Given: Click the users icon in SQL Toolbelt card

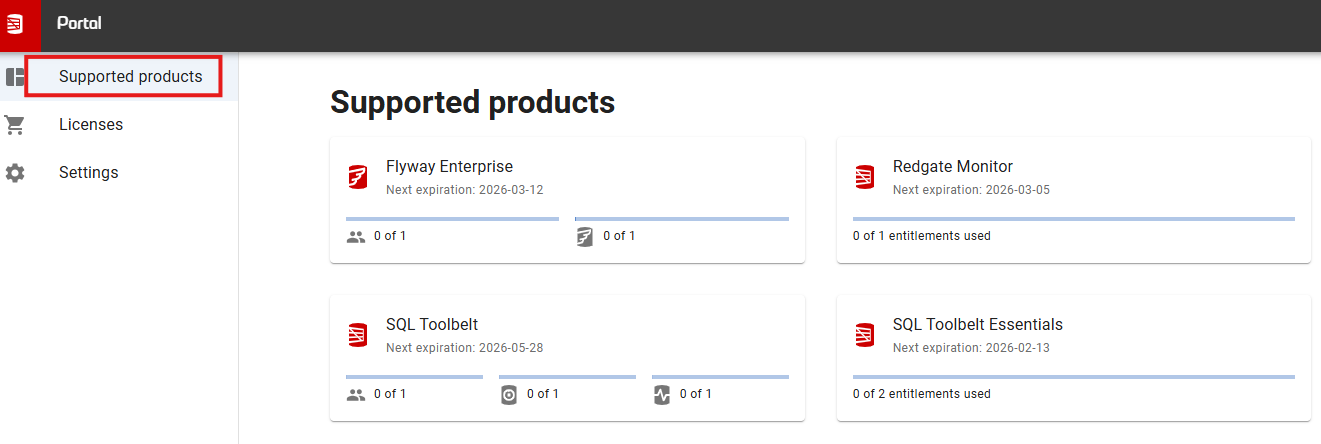Looking at the screenshot, I should (356, 395).
